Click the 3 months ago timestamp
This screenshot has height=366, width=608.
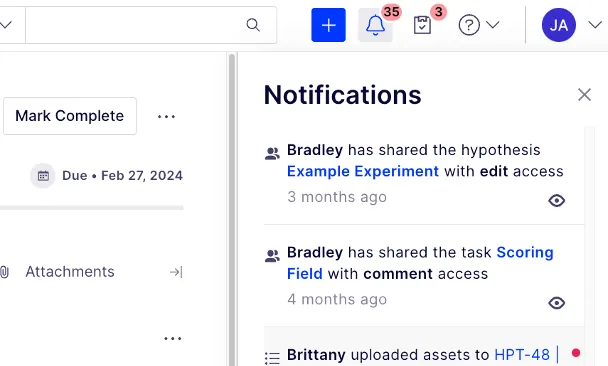337,197
